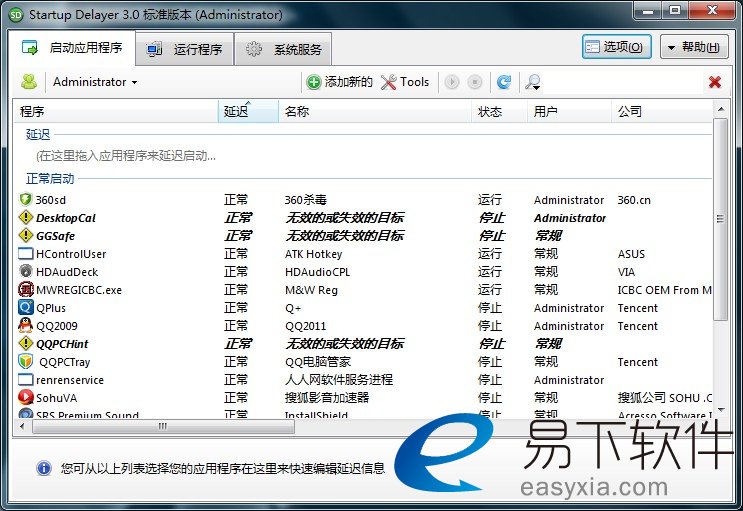Screen dimensions: 743x511
Task: Sort by the 延迟 column header
Action: pyautogui.click(x=247, y=112)
